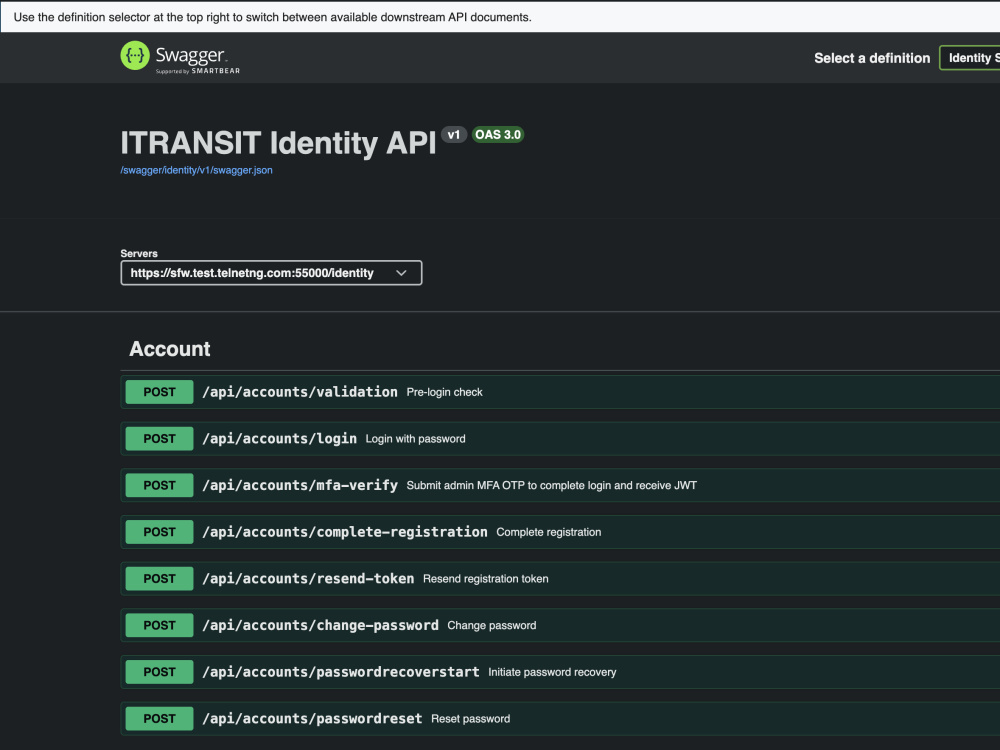Click the OAS 3.0 badge
Image resolution: width=1000 pixels, height=750 pixels.
tap(498, 135)
